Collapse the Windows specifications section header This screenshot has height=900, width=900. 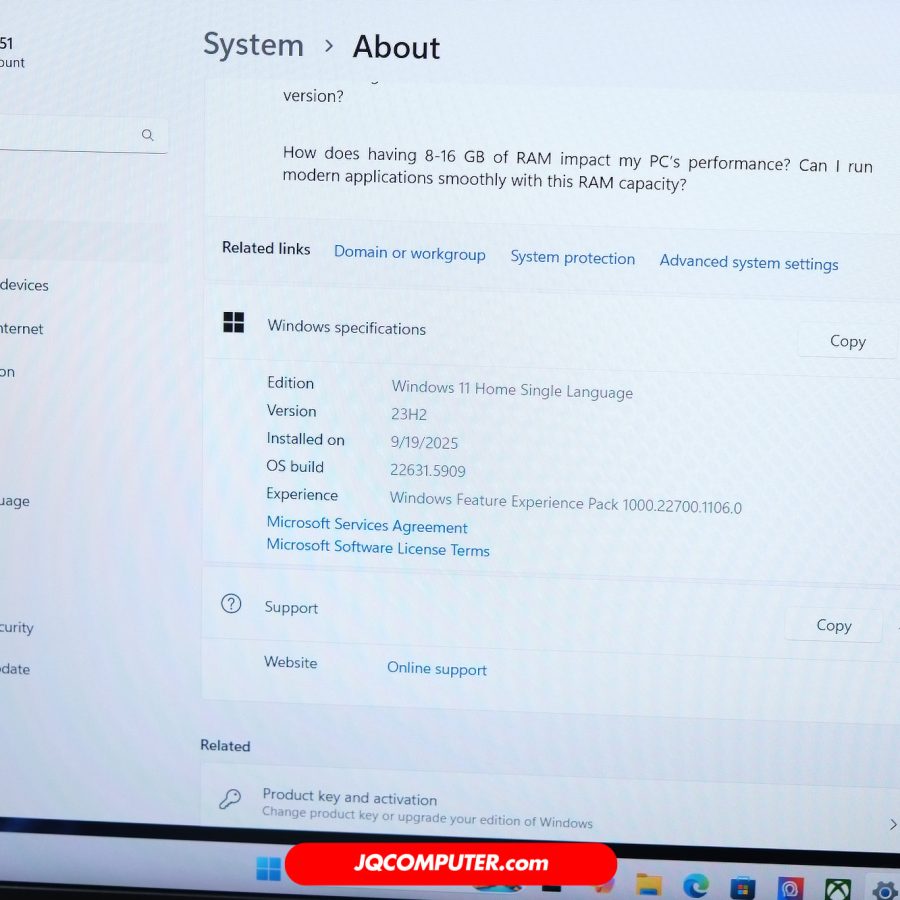(551, 333)
